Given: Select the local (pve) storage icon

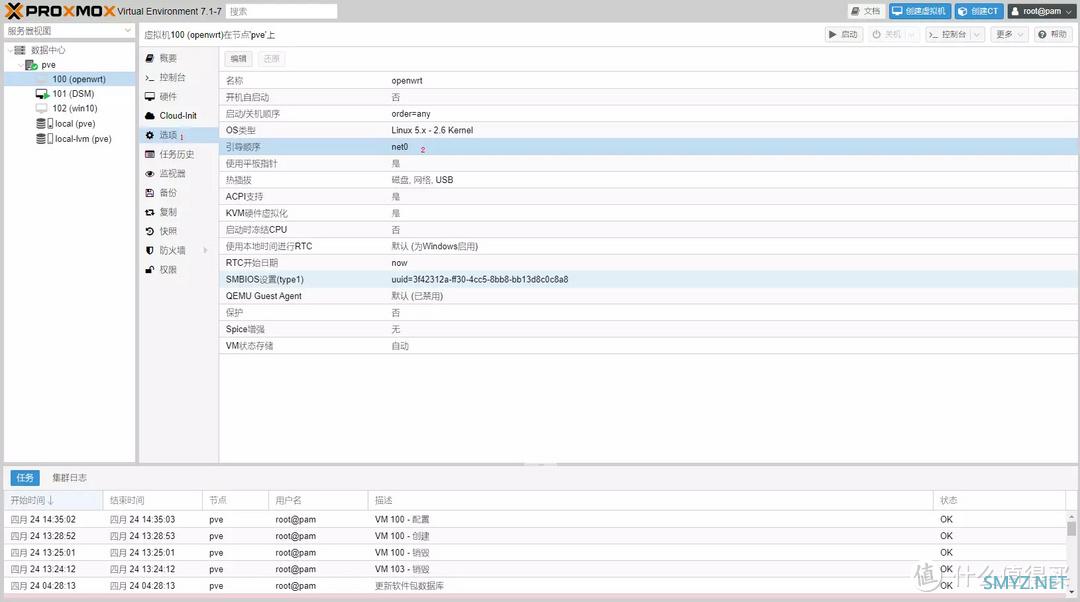Looking at the screenshot, I should 45,124.
